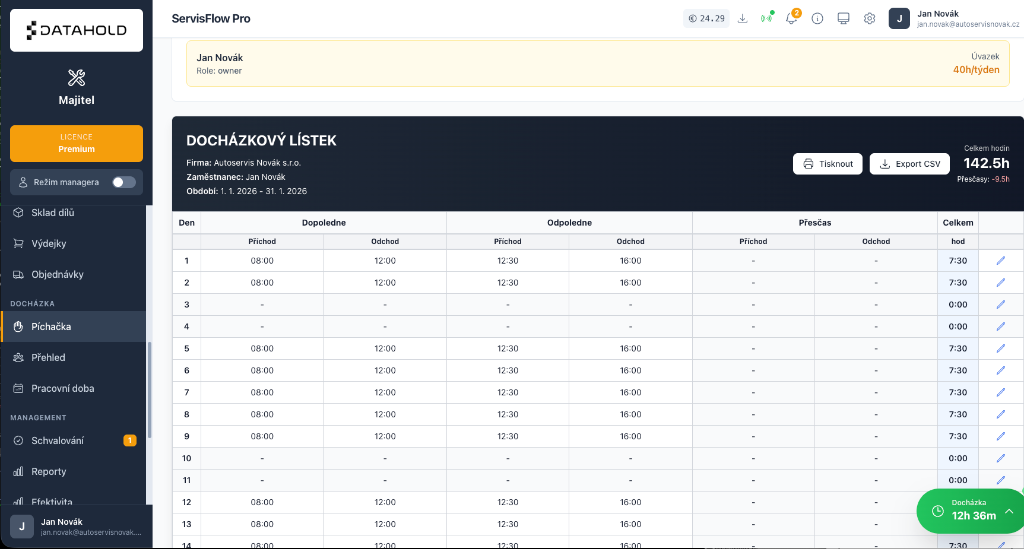Screen dimensions: 1024x549
Task: Open the info circle icon
Action: pyautogui.click(x=817, y=18)
